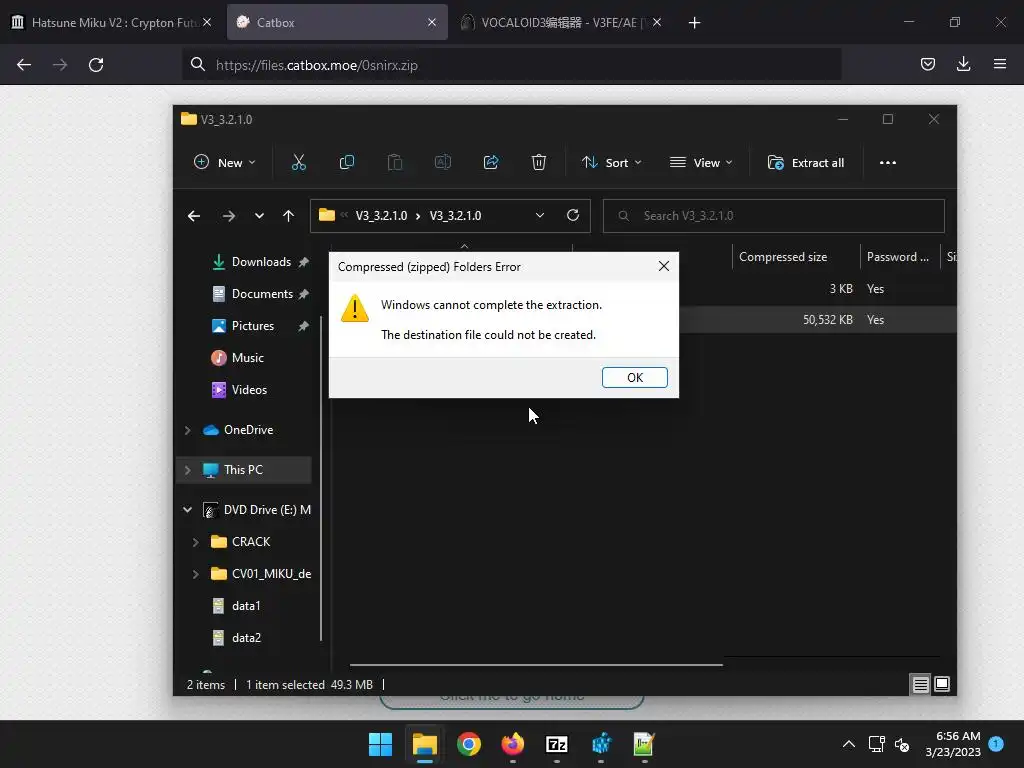
Task: Open the Sort dropdown menu
Action: coord(612,163)
